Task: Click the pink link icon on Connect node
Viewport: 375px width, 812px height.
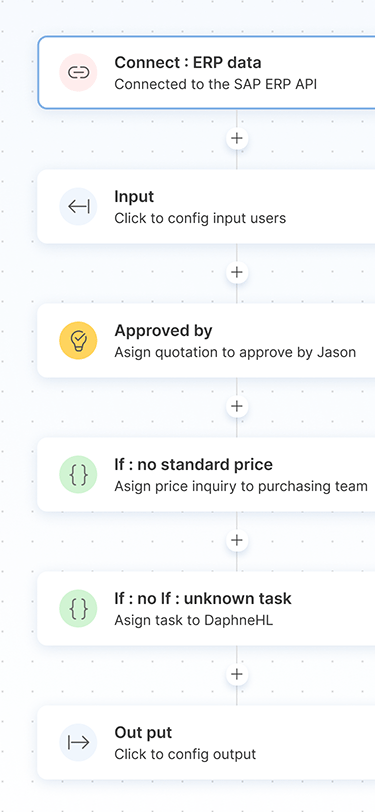Action: pos(78,72)
